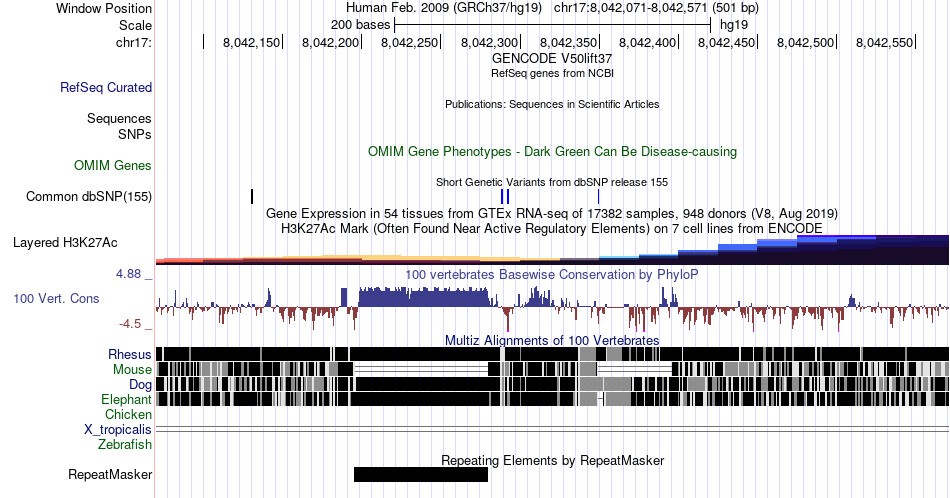Image resolution: width=950 pixels, height=498 pixels.
Task: Click the Zebrafish alignment label
Action: click(125, 444)
